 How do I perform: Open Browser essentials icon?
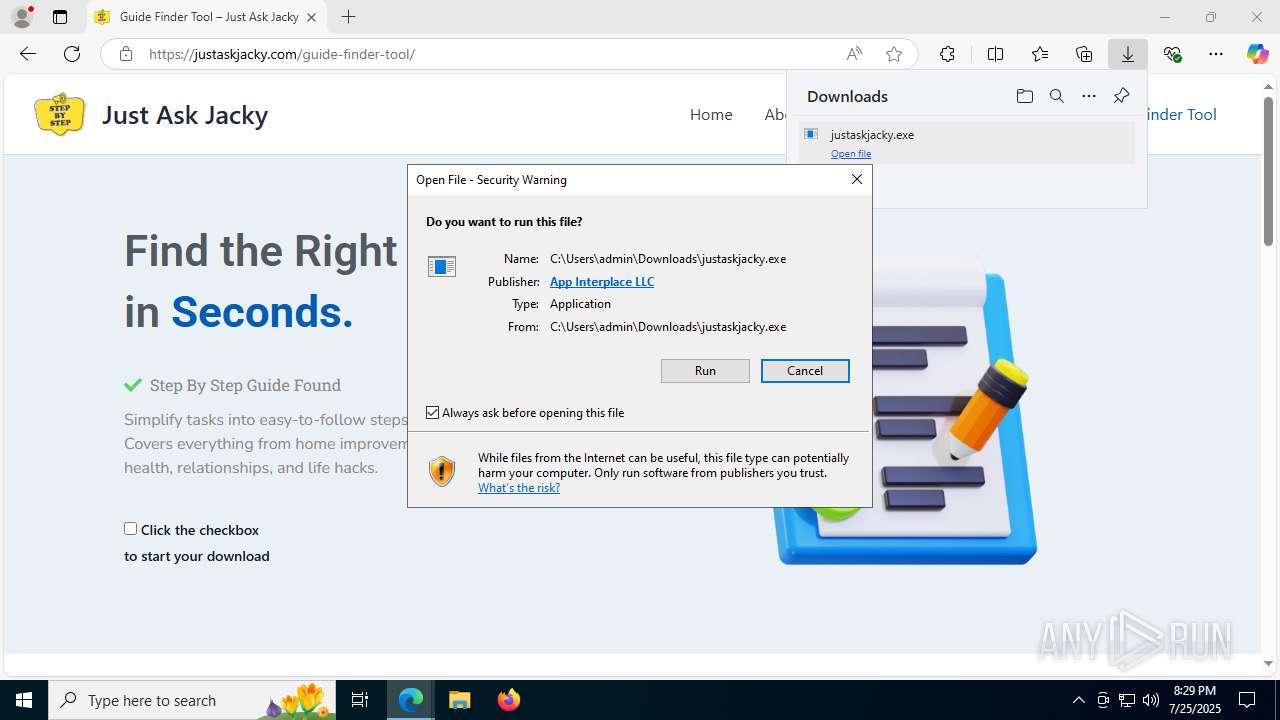pyautogui.click(x=1172, y=54)
